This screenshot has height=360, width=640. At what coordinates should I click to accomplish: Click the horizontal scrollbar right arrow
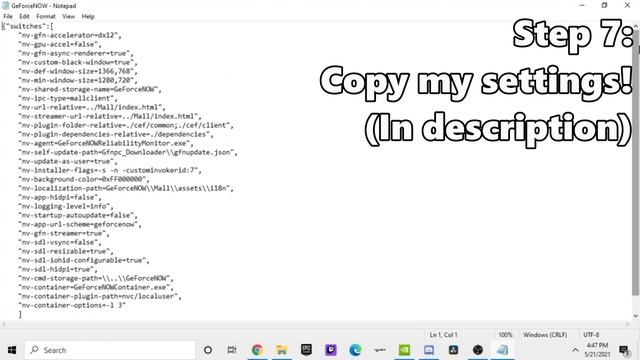pyautogui.click(x=628, y=324)
